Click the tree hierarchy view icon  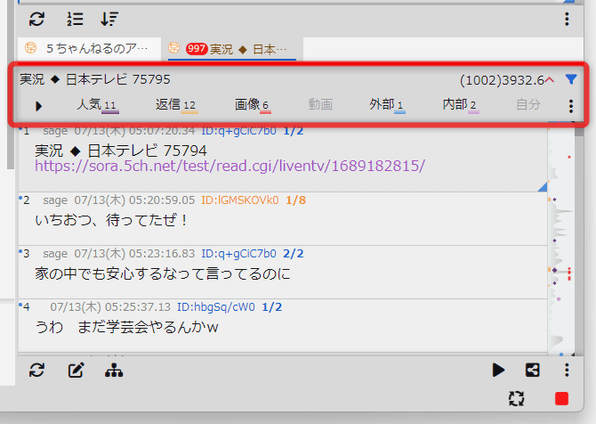[114, 370]
